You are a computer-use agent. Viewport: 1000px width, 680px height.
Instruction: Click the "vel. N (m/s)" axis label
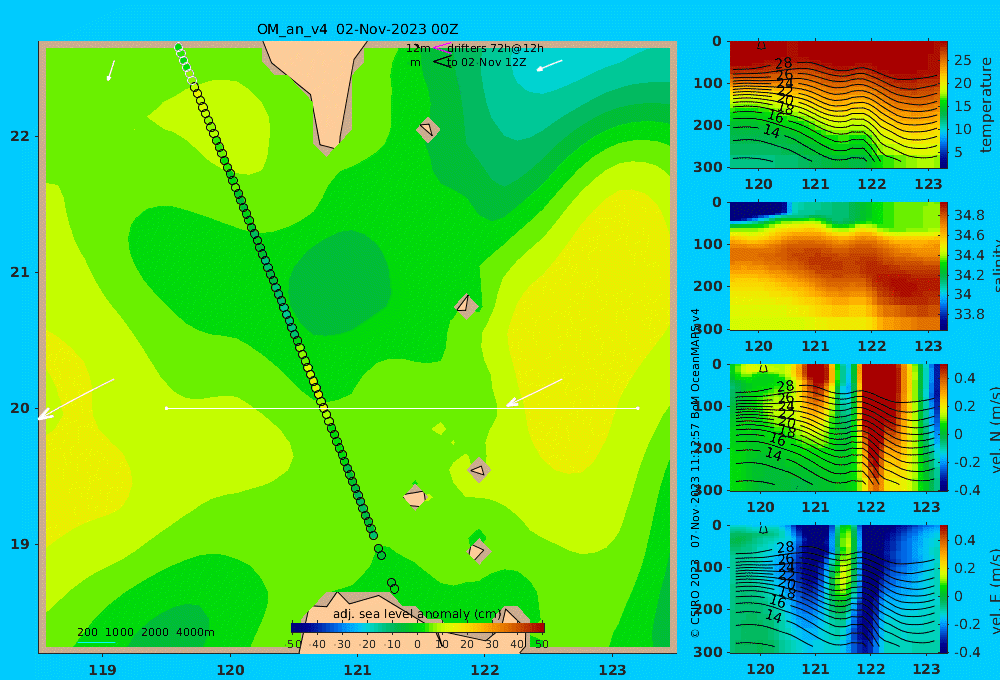[x=994, y=429]
